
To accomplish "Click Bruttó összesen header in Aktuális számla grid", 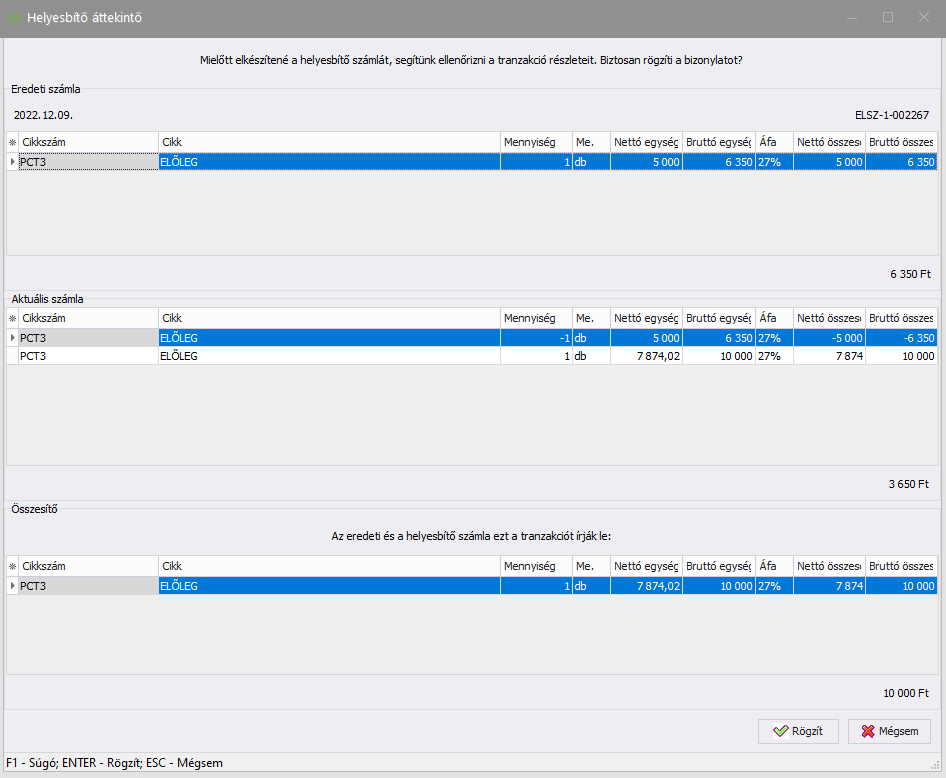I will coord(901,318).
